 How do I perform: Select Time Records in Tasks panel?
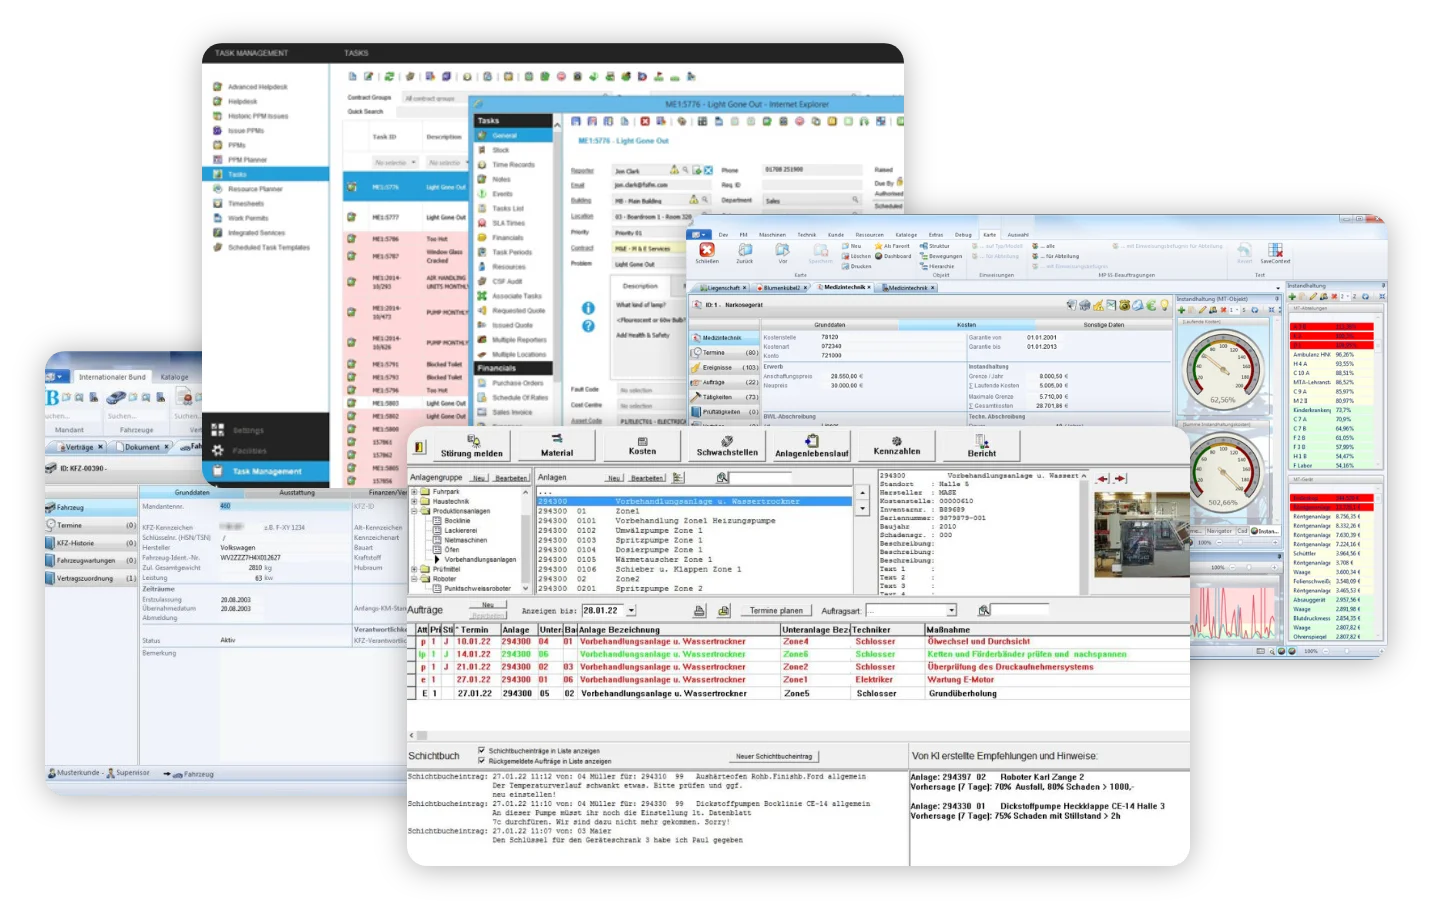tap(513, 165)
